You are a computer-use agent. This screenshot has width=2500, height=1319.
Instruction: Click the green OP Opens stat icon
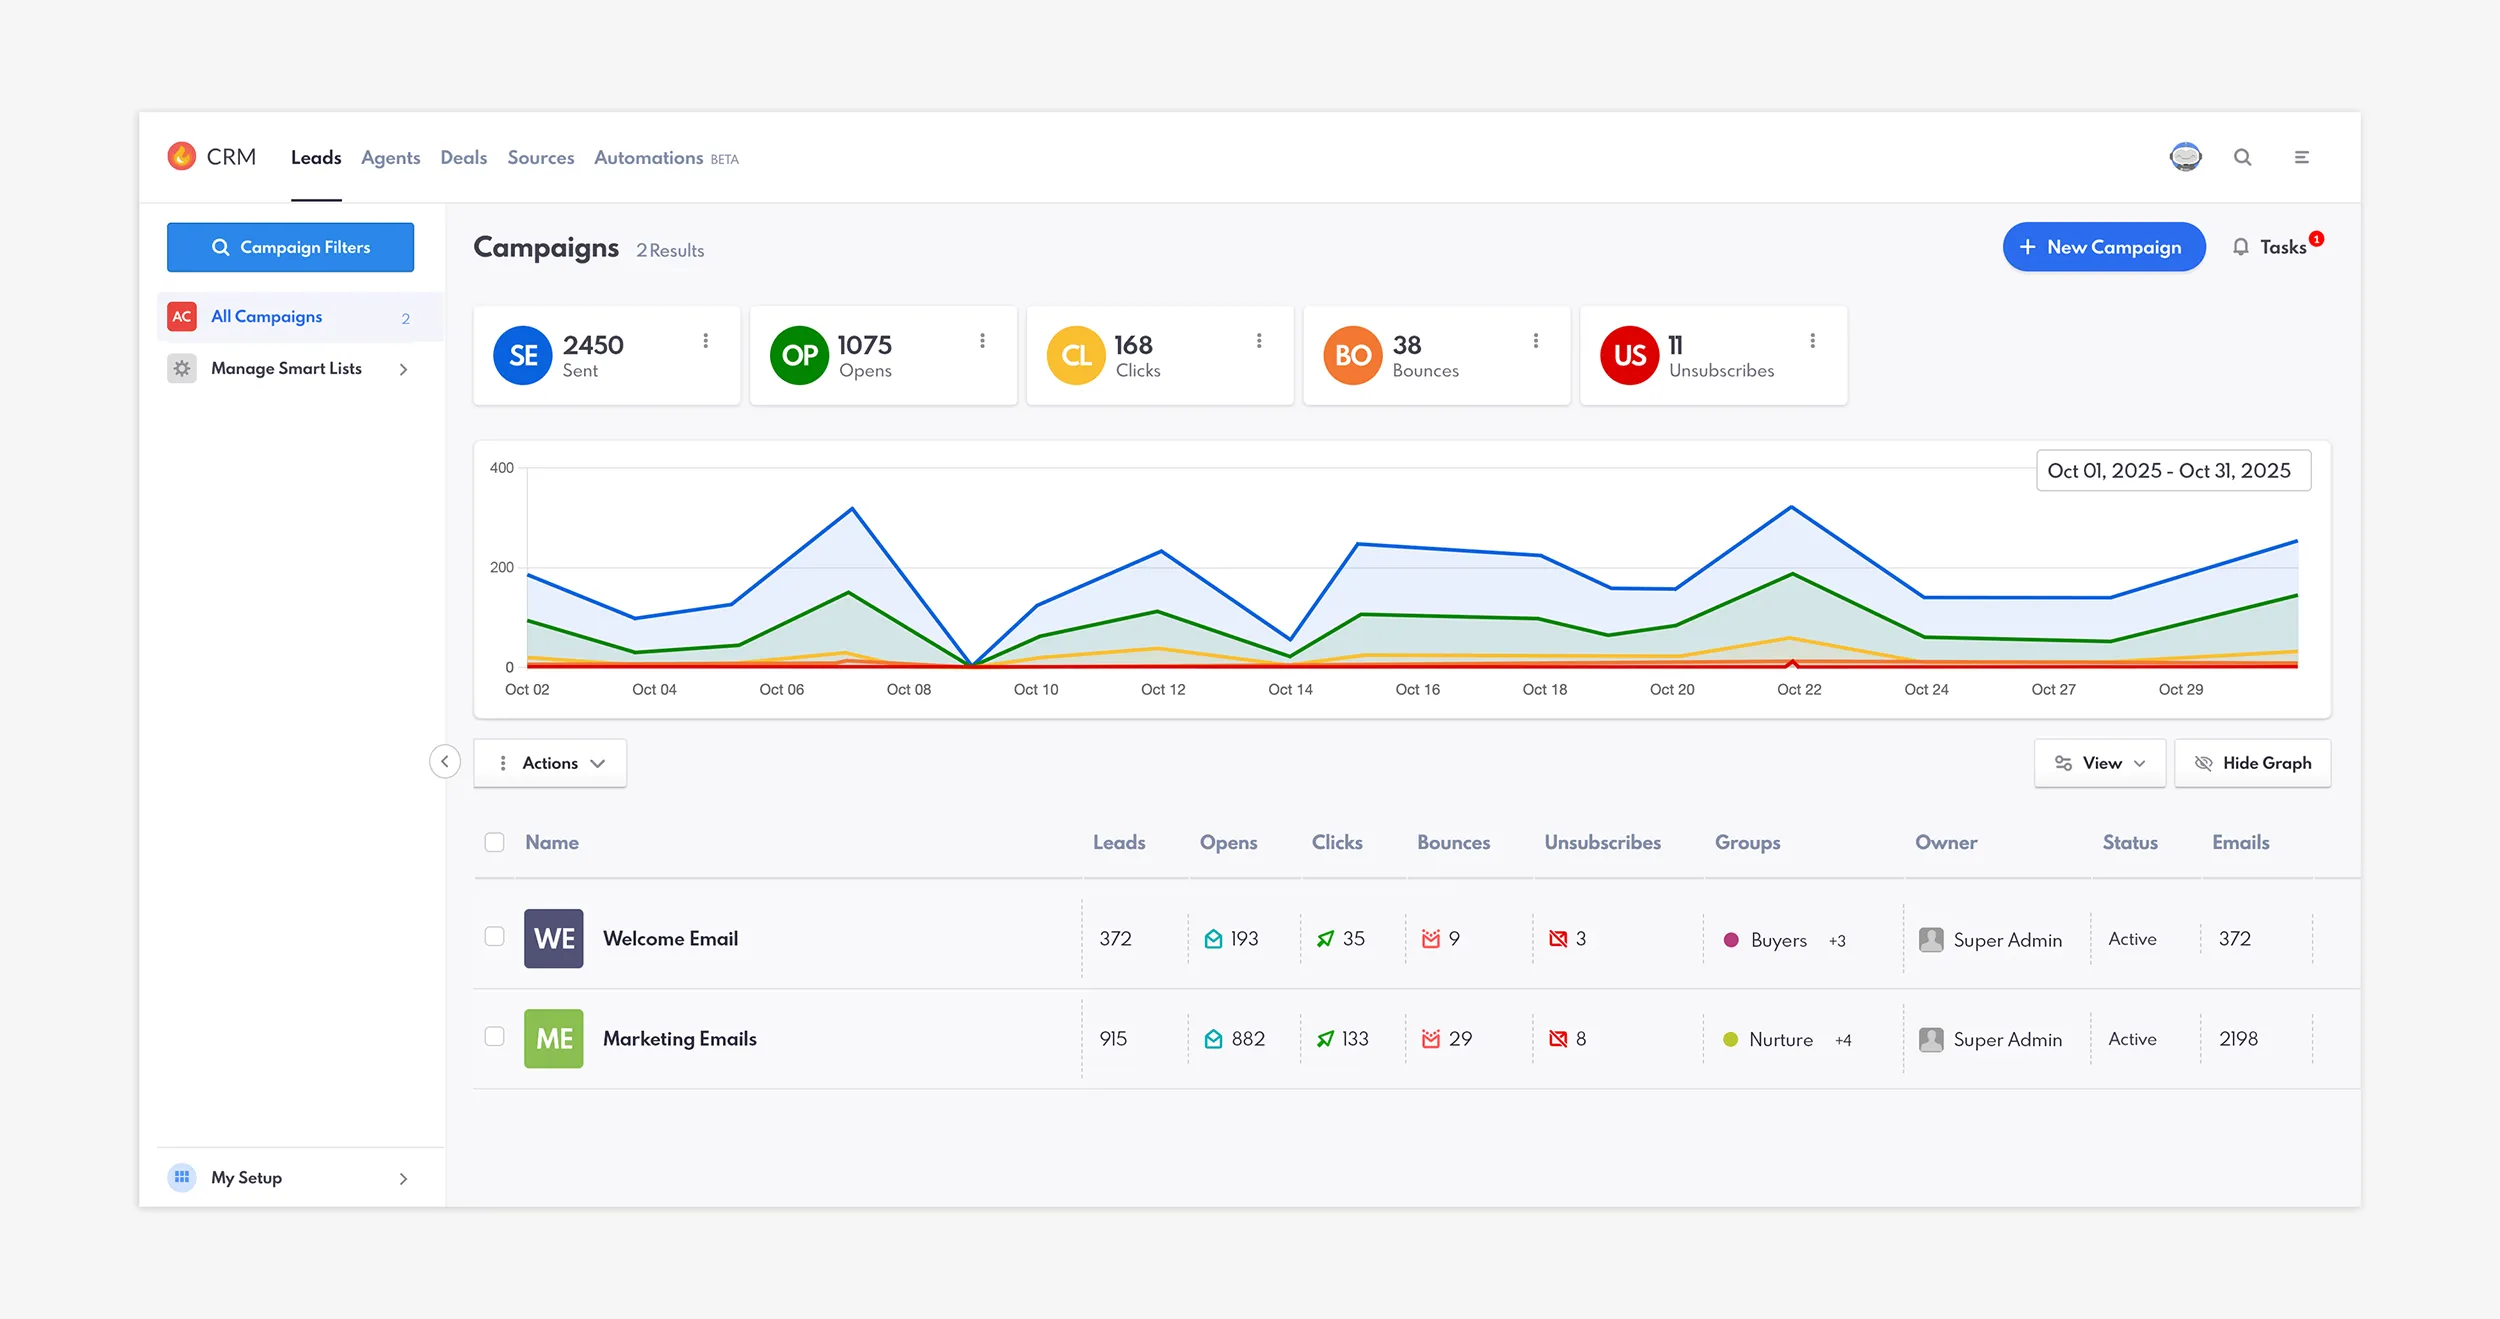click(x=798, y=355)
